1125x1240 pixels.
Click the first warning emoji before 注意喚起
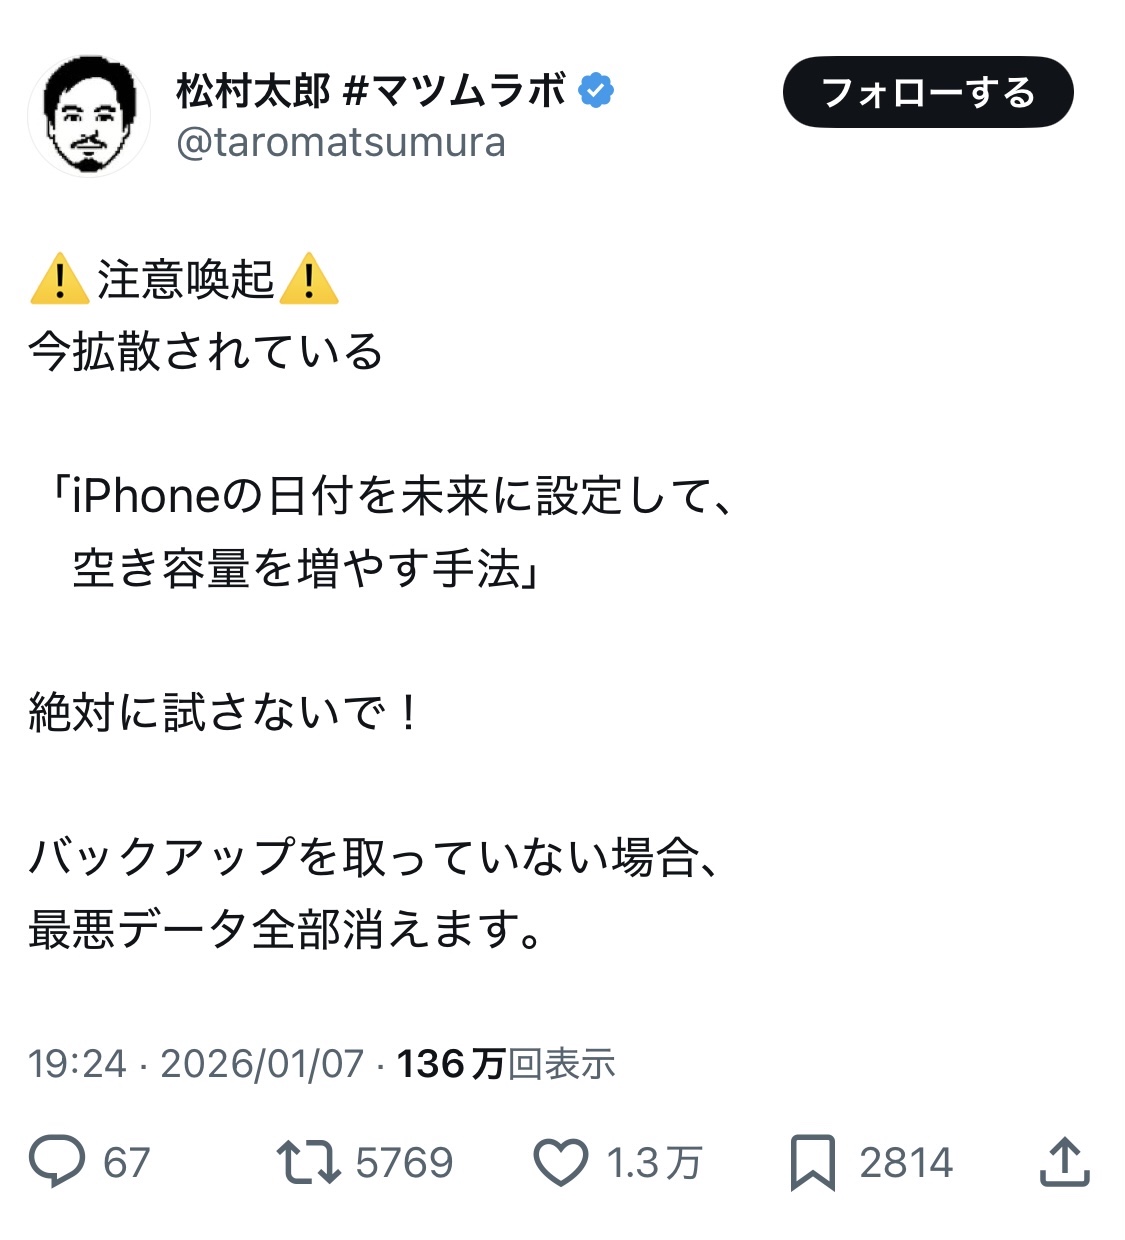pos(60,279)
